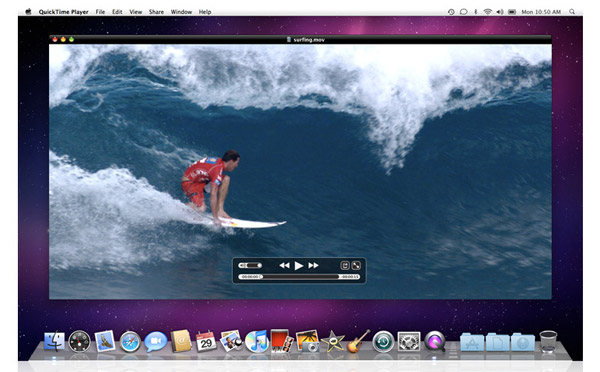Launch Photo Booth from the Dock
The height and width of the screenshot is (372, 600).
pos(282,341)
